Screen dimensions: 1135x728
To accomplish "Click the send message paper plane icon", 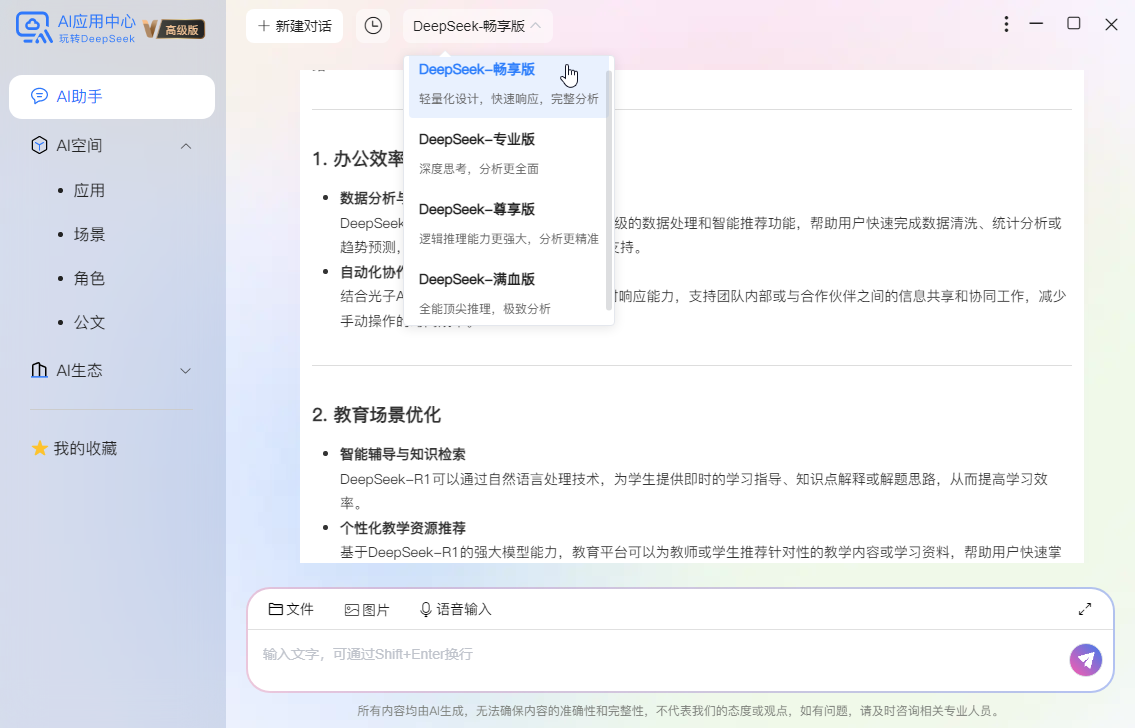I will [x=1085, y=660].
